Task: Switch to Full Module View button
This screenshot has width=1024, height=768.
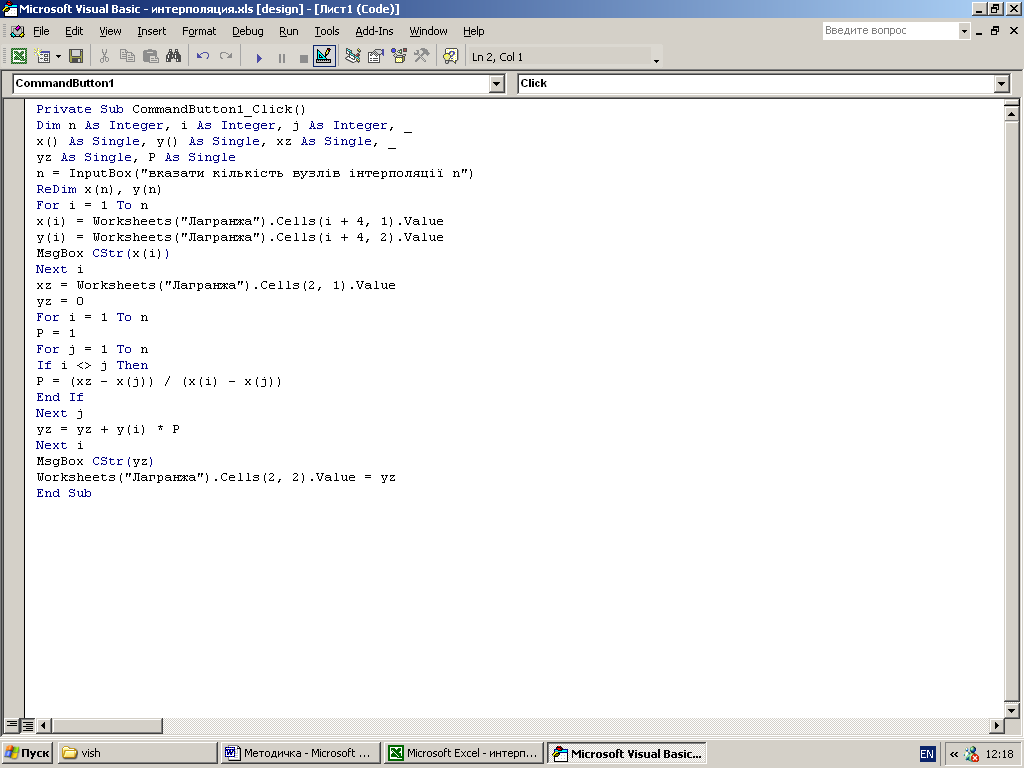Action: [27, 725]
